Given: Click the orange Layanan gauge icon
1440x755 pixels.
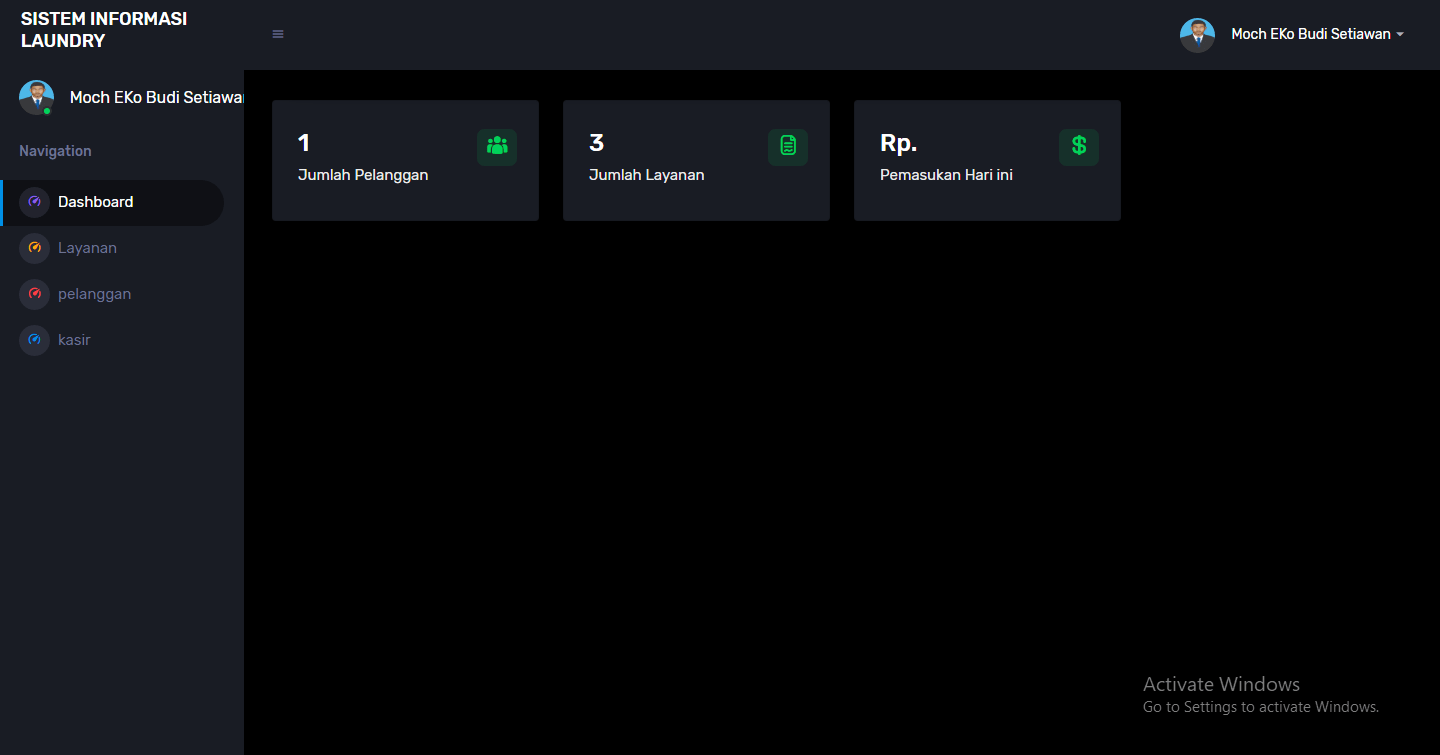Looking at the screenshot, I should point(34,248).
